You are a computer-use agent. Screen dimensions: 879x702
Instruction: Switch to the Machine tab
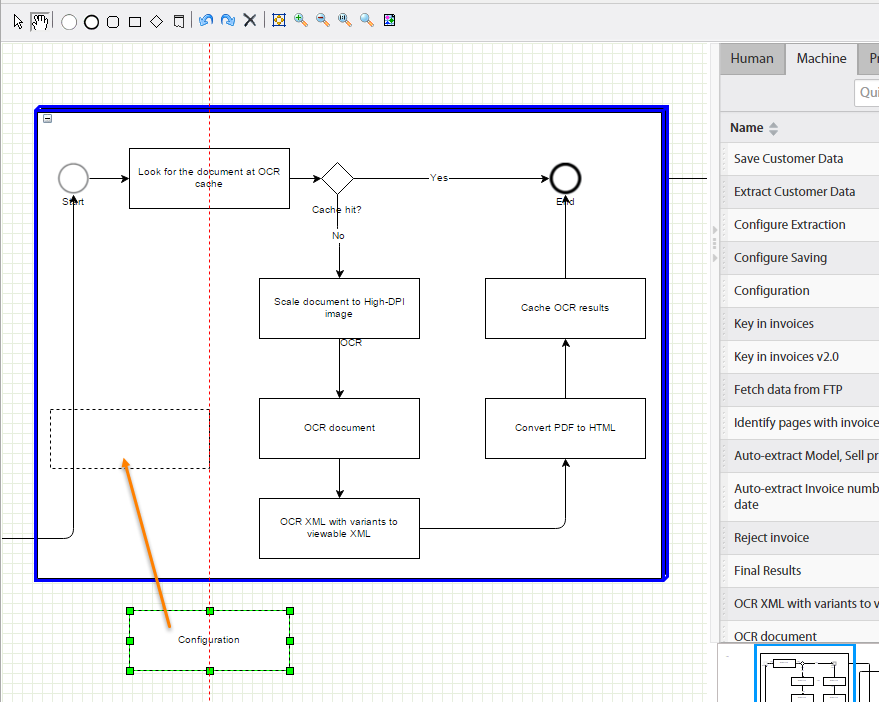tap(821, 58)
